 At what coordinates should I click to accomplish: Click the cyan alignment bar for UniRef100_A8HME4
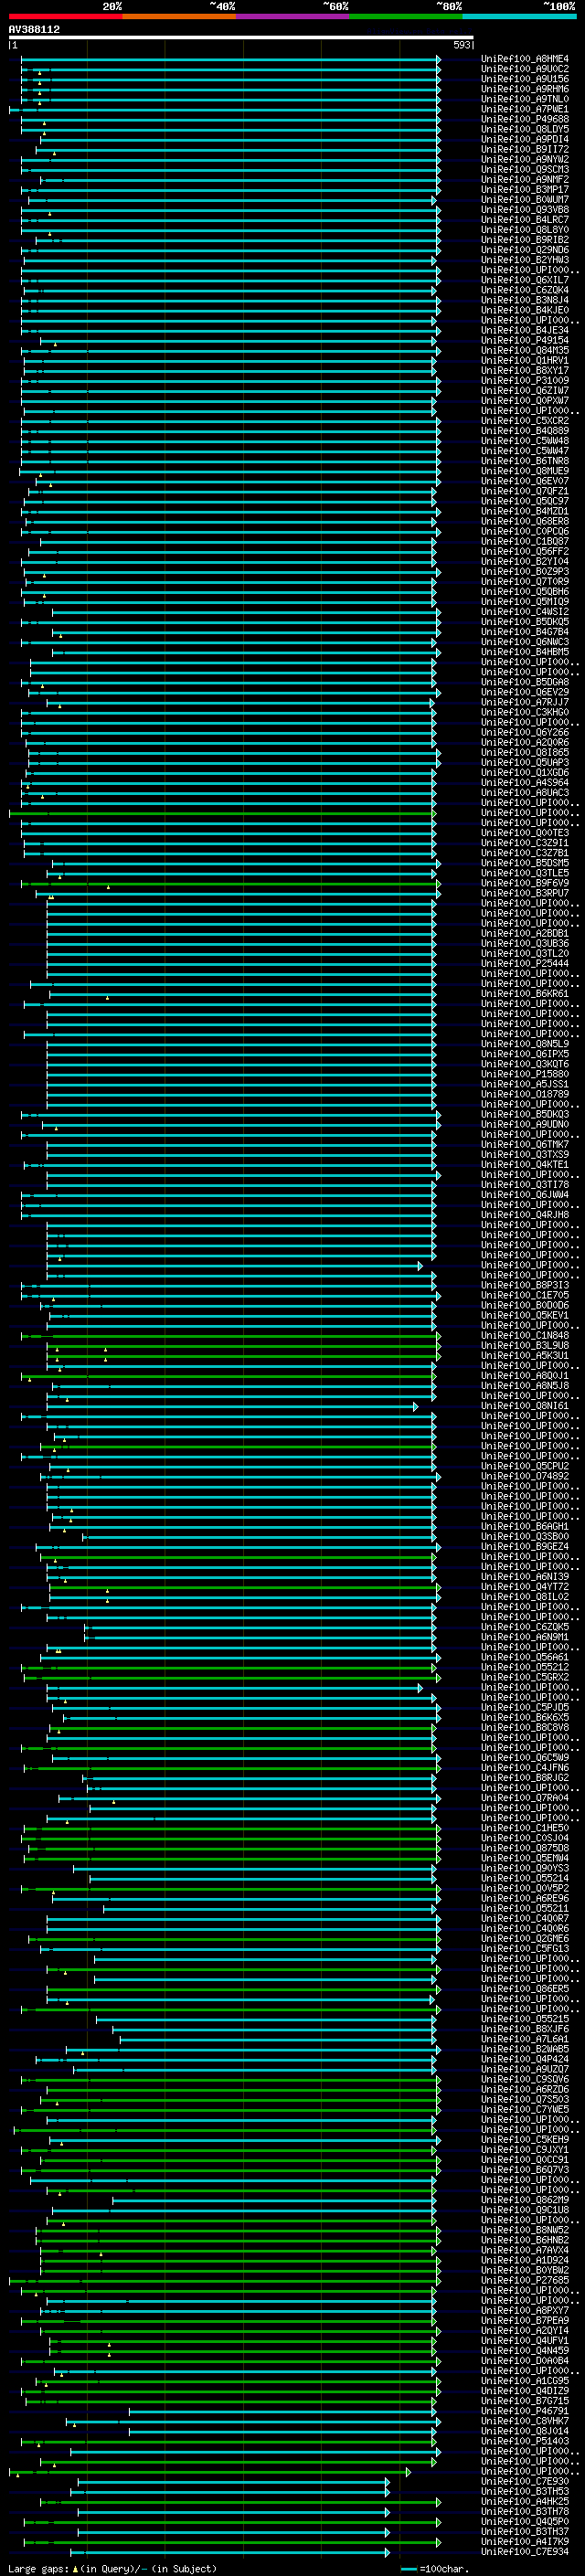click(x=231, y=59)
